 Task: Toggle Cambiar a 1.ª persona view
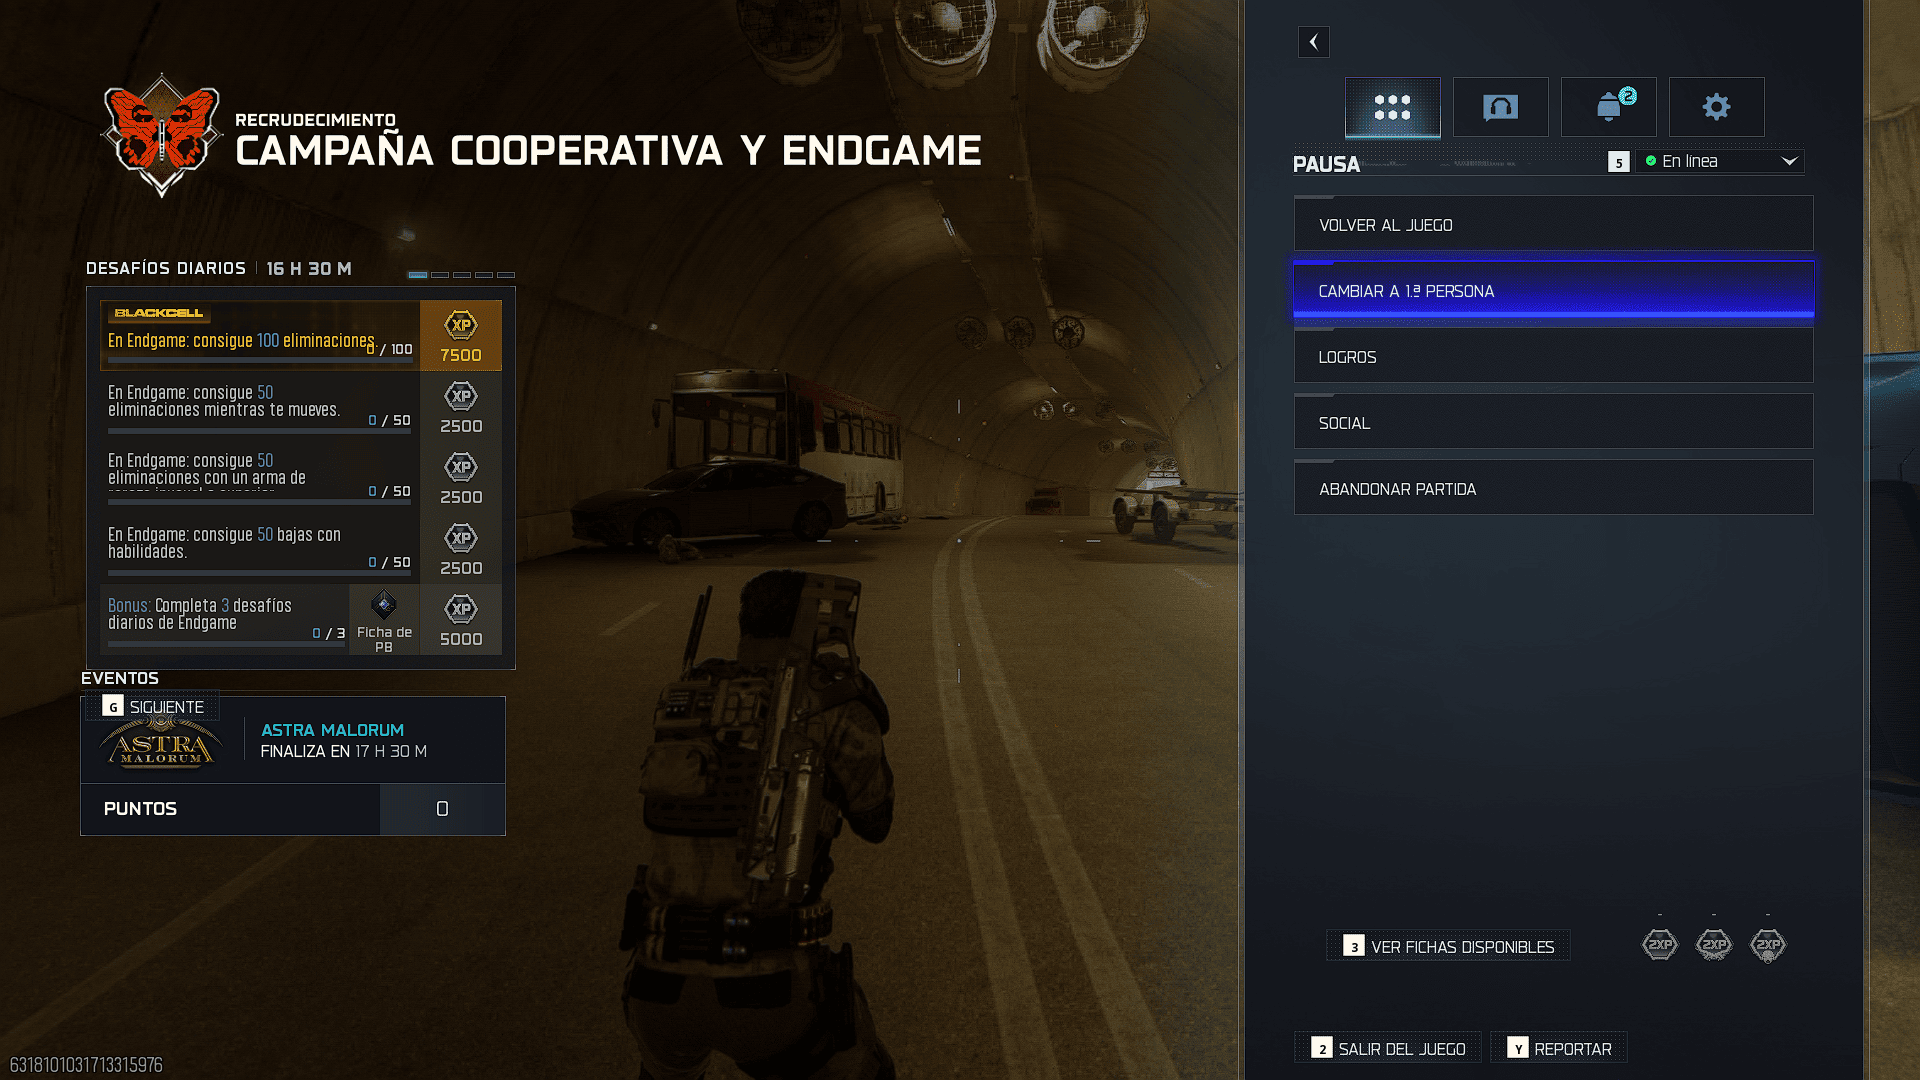pos(1553,290)
